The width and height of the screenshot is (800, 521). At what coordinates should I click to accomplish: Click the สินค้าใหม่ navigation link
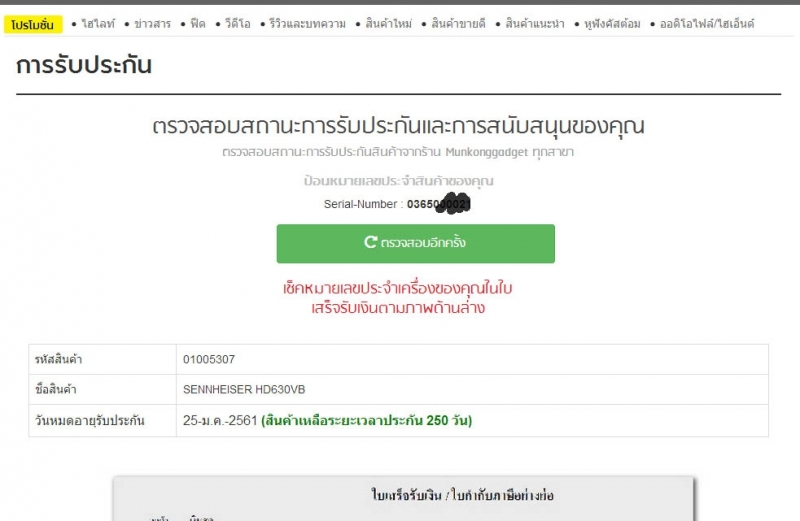click(387, 24)
